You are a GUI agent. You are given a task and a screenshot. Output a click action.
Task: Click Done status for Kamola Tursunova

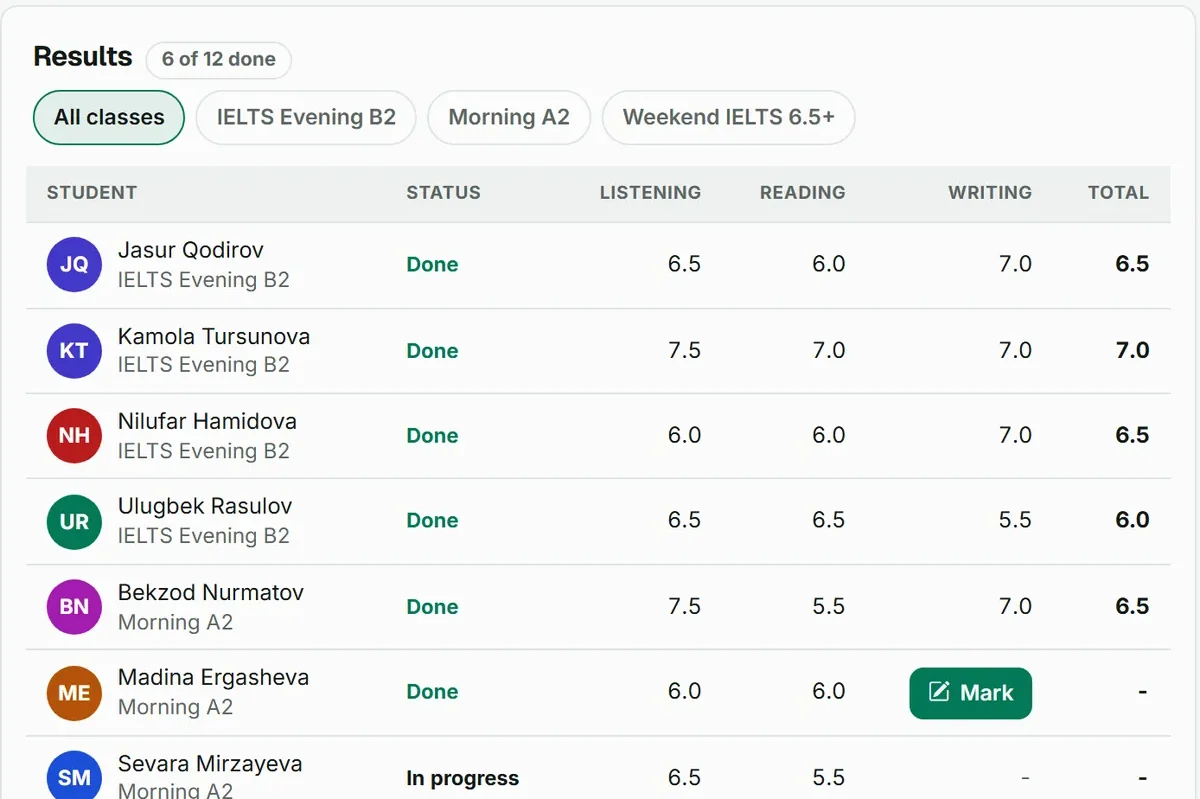(x=432, y=351)
